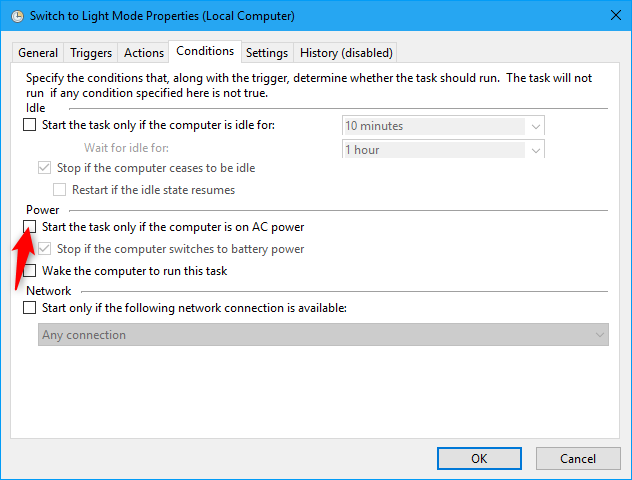632x480 pixels.
Task: Toggle stop if switches to battery power
Action: click(x=44, y=249)
